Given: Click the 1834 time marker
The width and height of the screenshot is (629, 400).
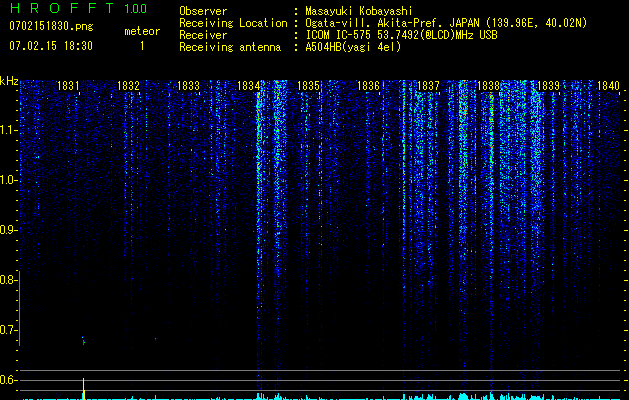Looking at the screenshot, I should click(x=248, y=85).
